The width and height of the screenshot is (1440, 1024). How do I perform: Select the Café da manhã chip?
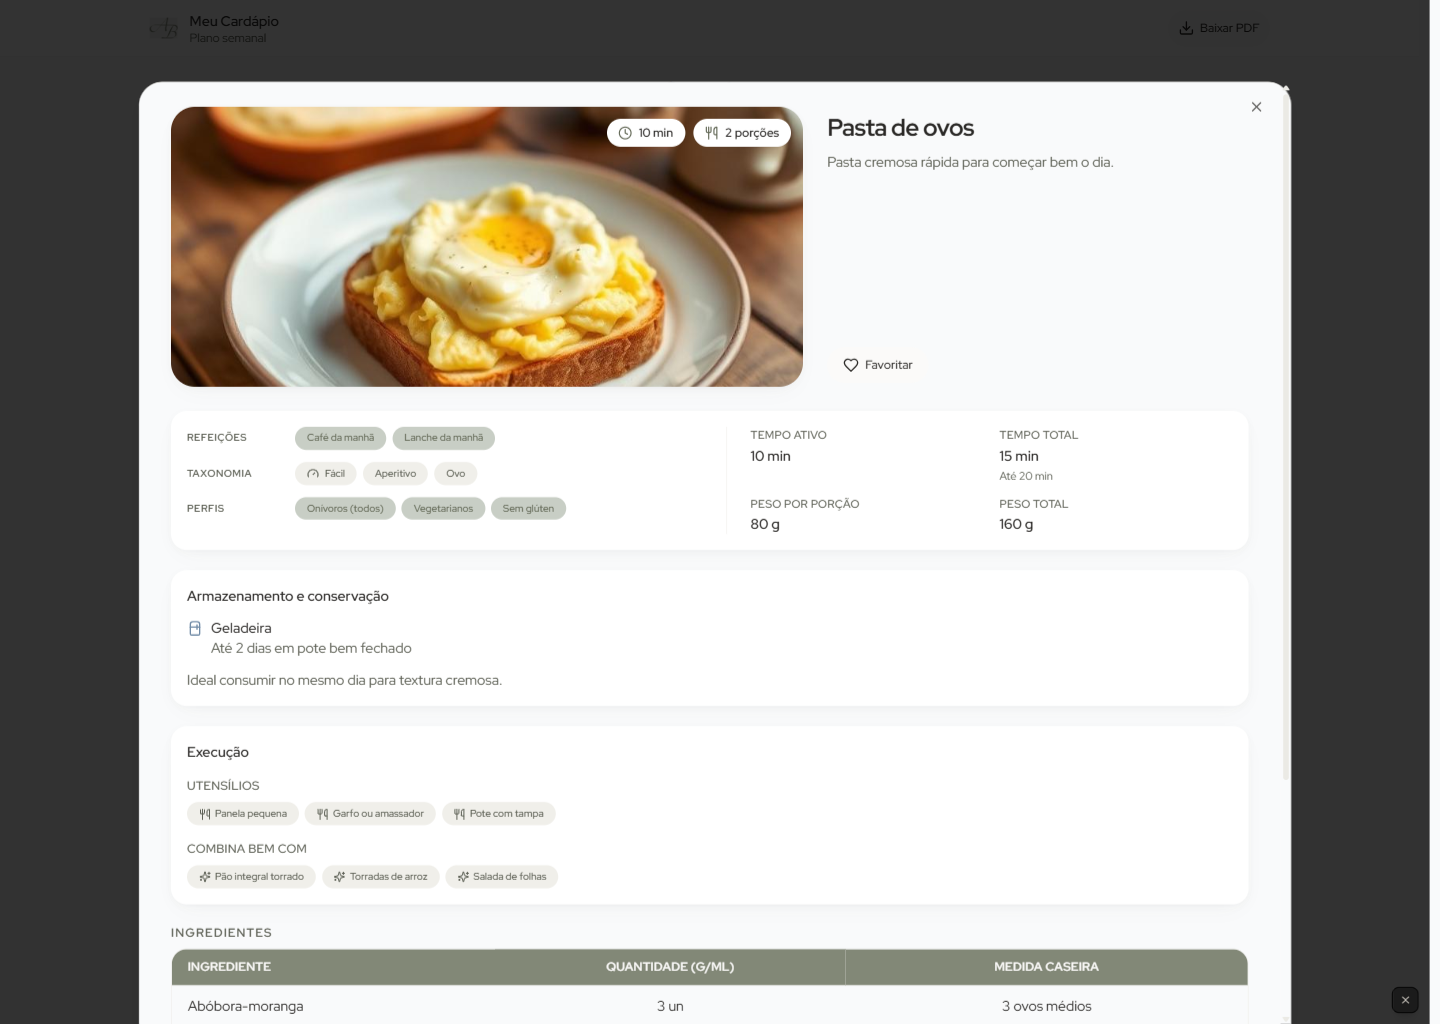341,438
